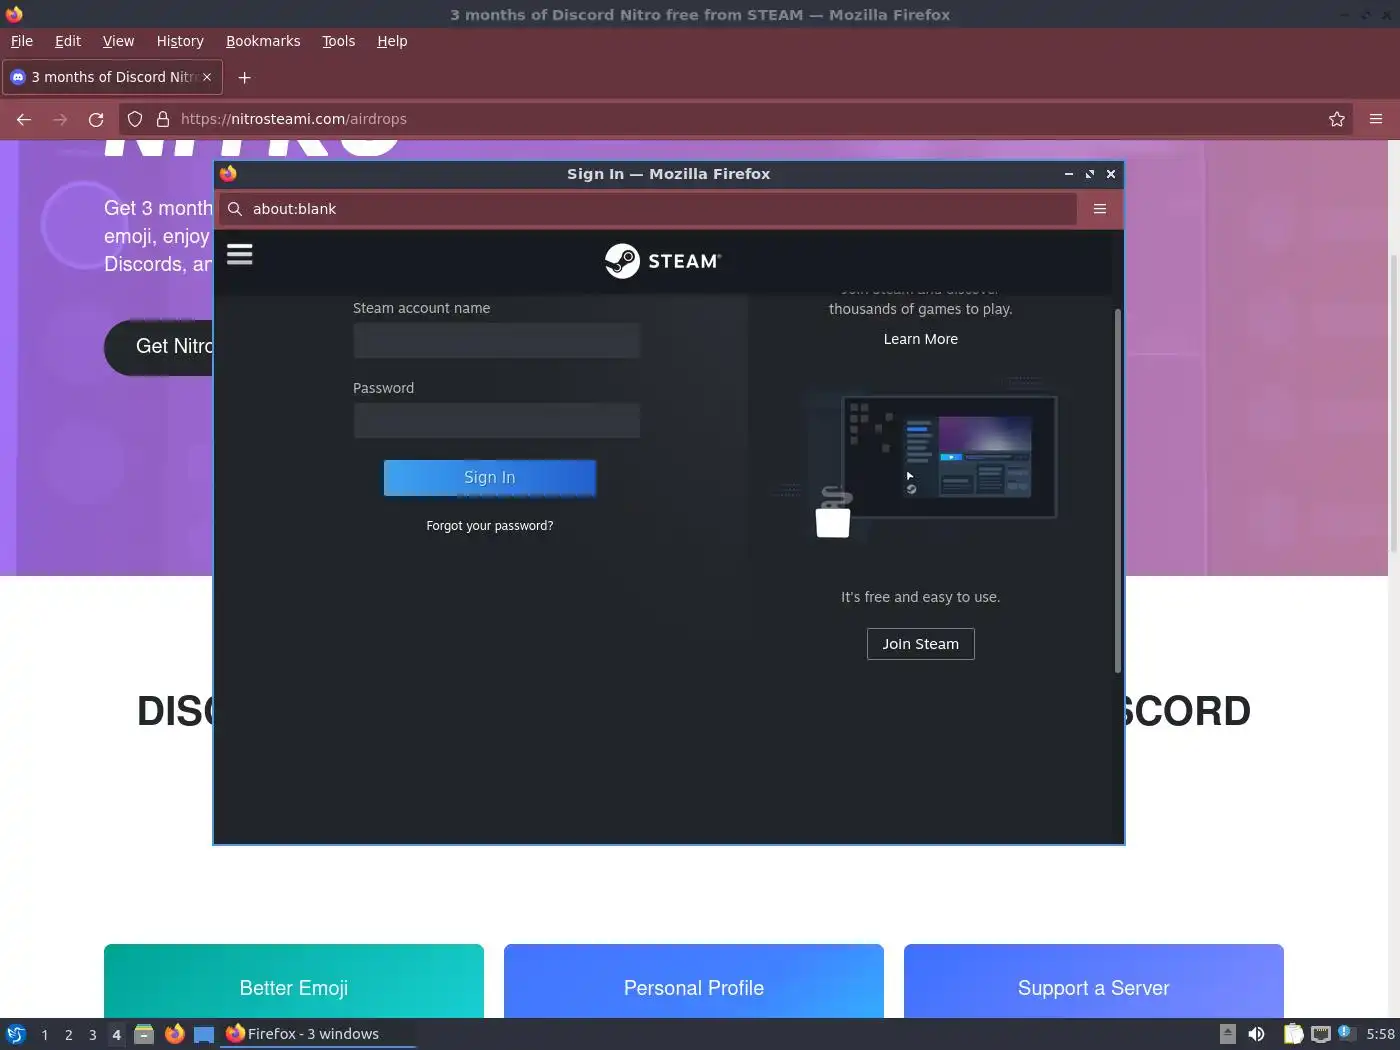Click the Forgot your password? link

(x=490, y=526)
